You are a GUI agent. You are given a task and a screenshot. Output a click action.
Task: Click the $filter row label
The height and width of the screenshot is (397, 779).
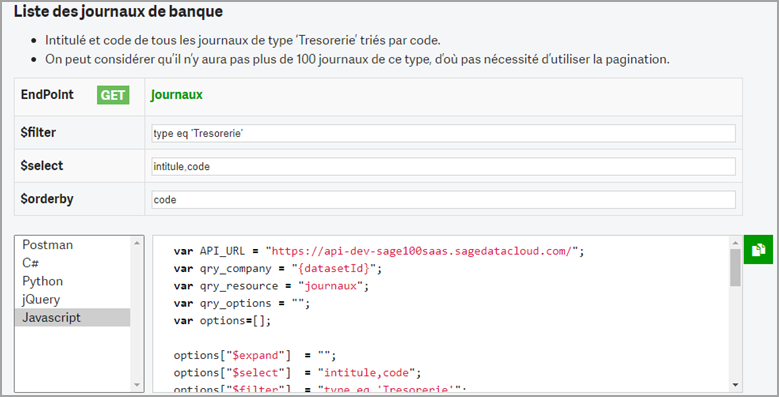click(x=38, y=133)
